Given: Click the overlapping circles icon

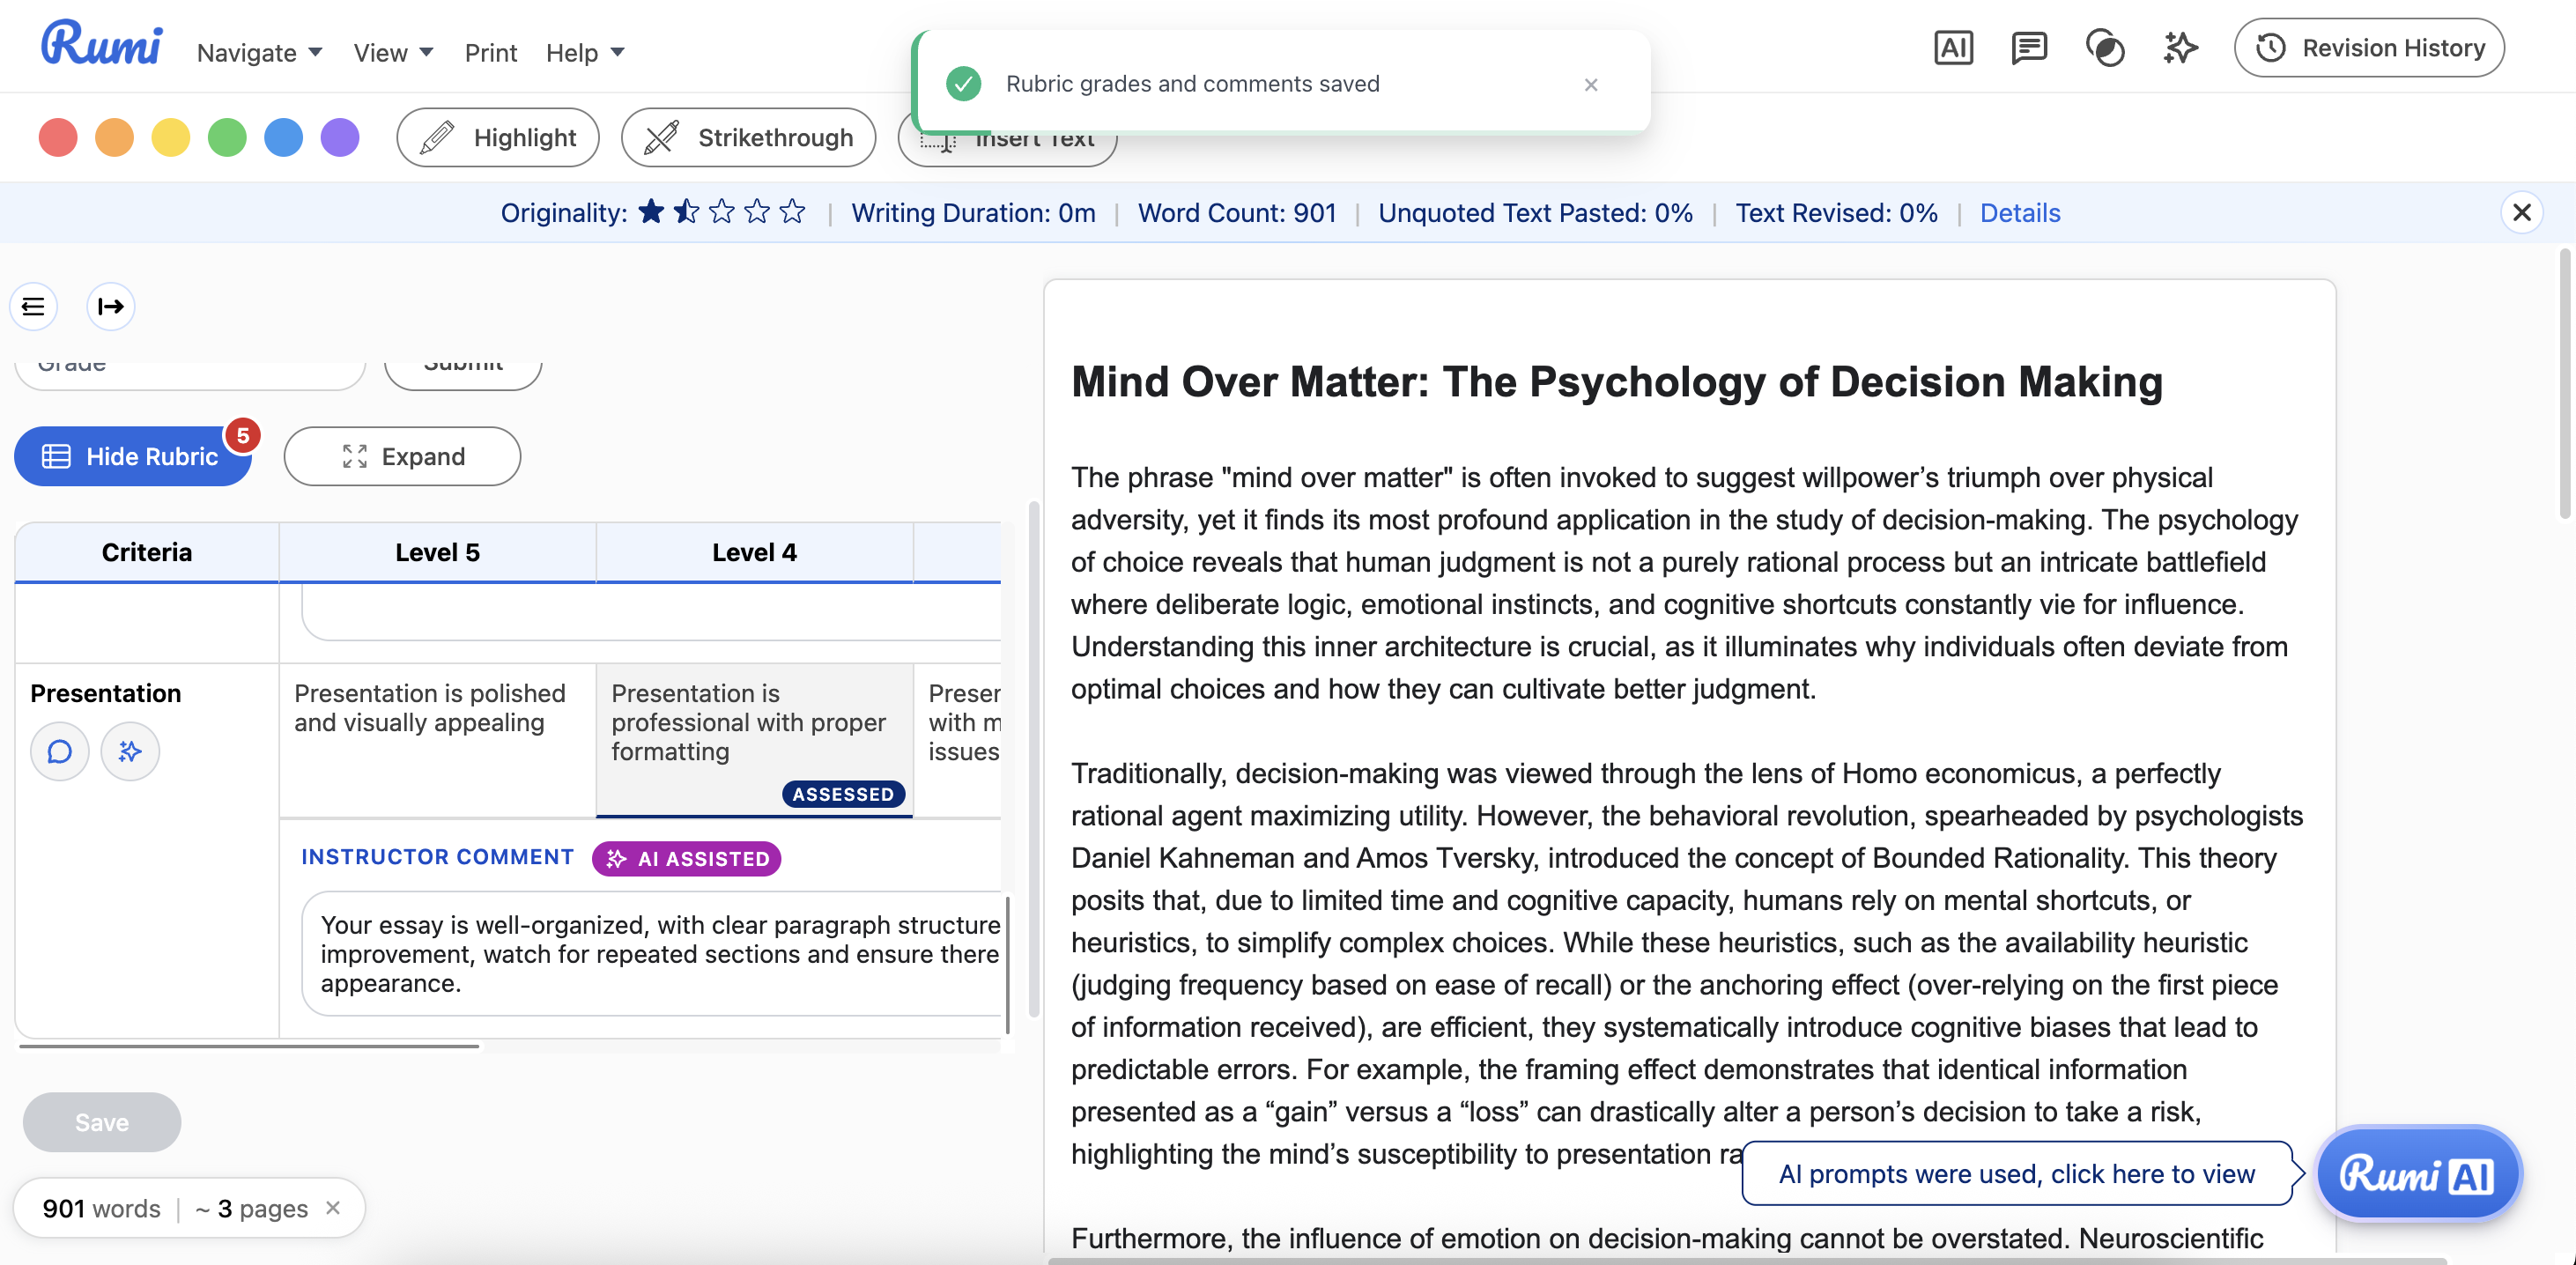Looking at the screenshot, I should (x=2105, y=48).
